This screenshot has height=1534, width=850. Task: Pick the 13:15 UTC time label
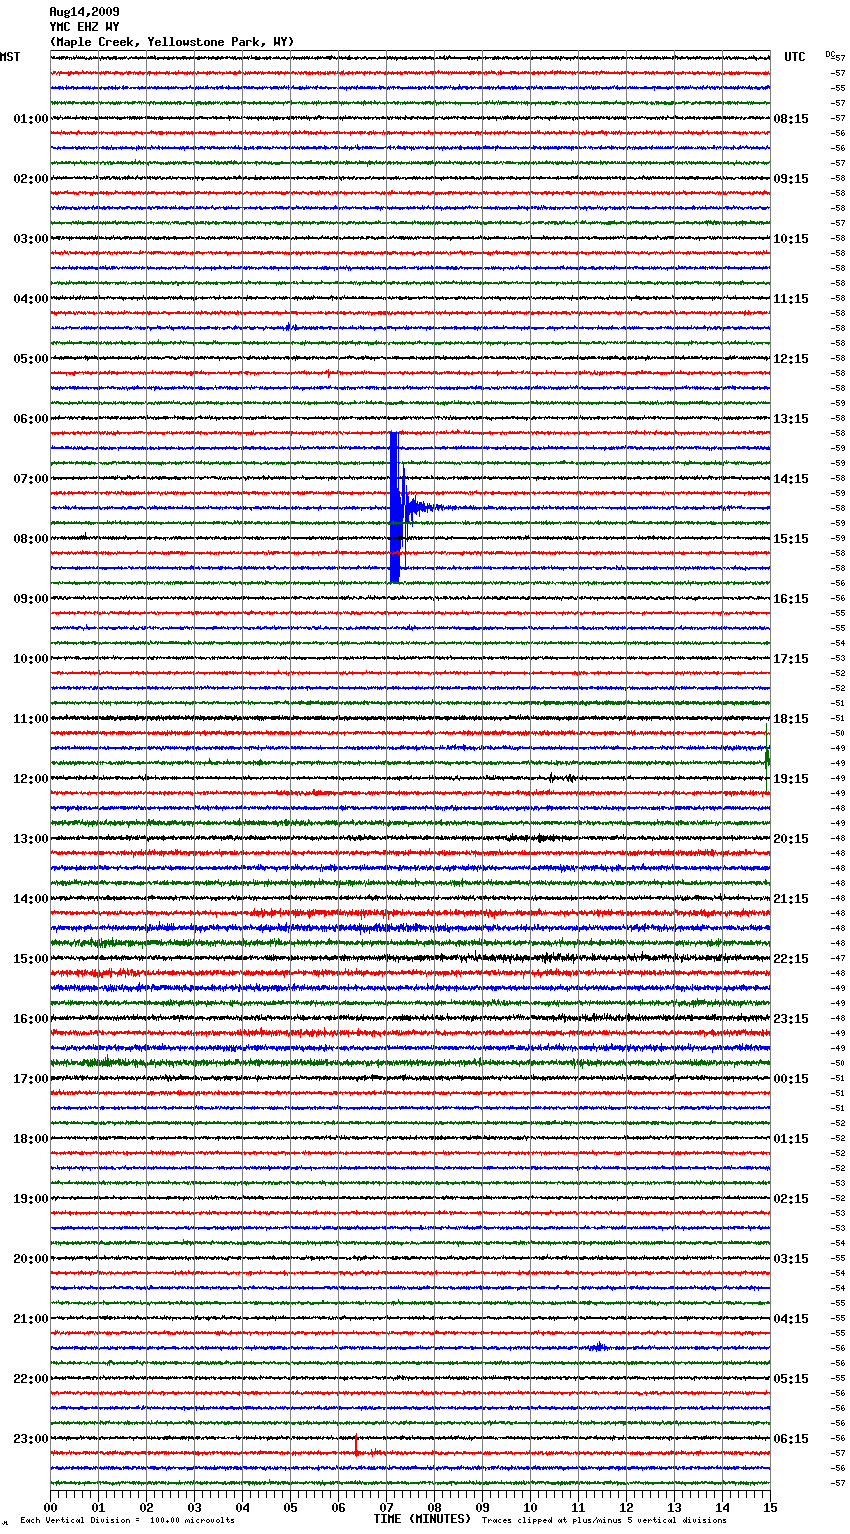pyautogui.click(x=791, y=419)
